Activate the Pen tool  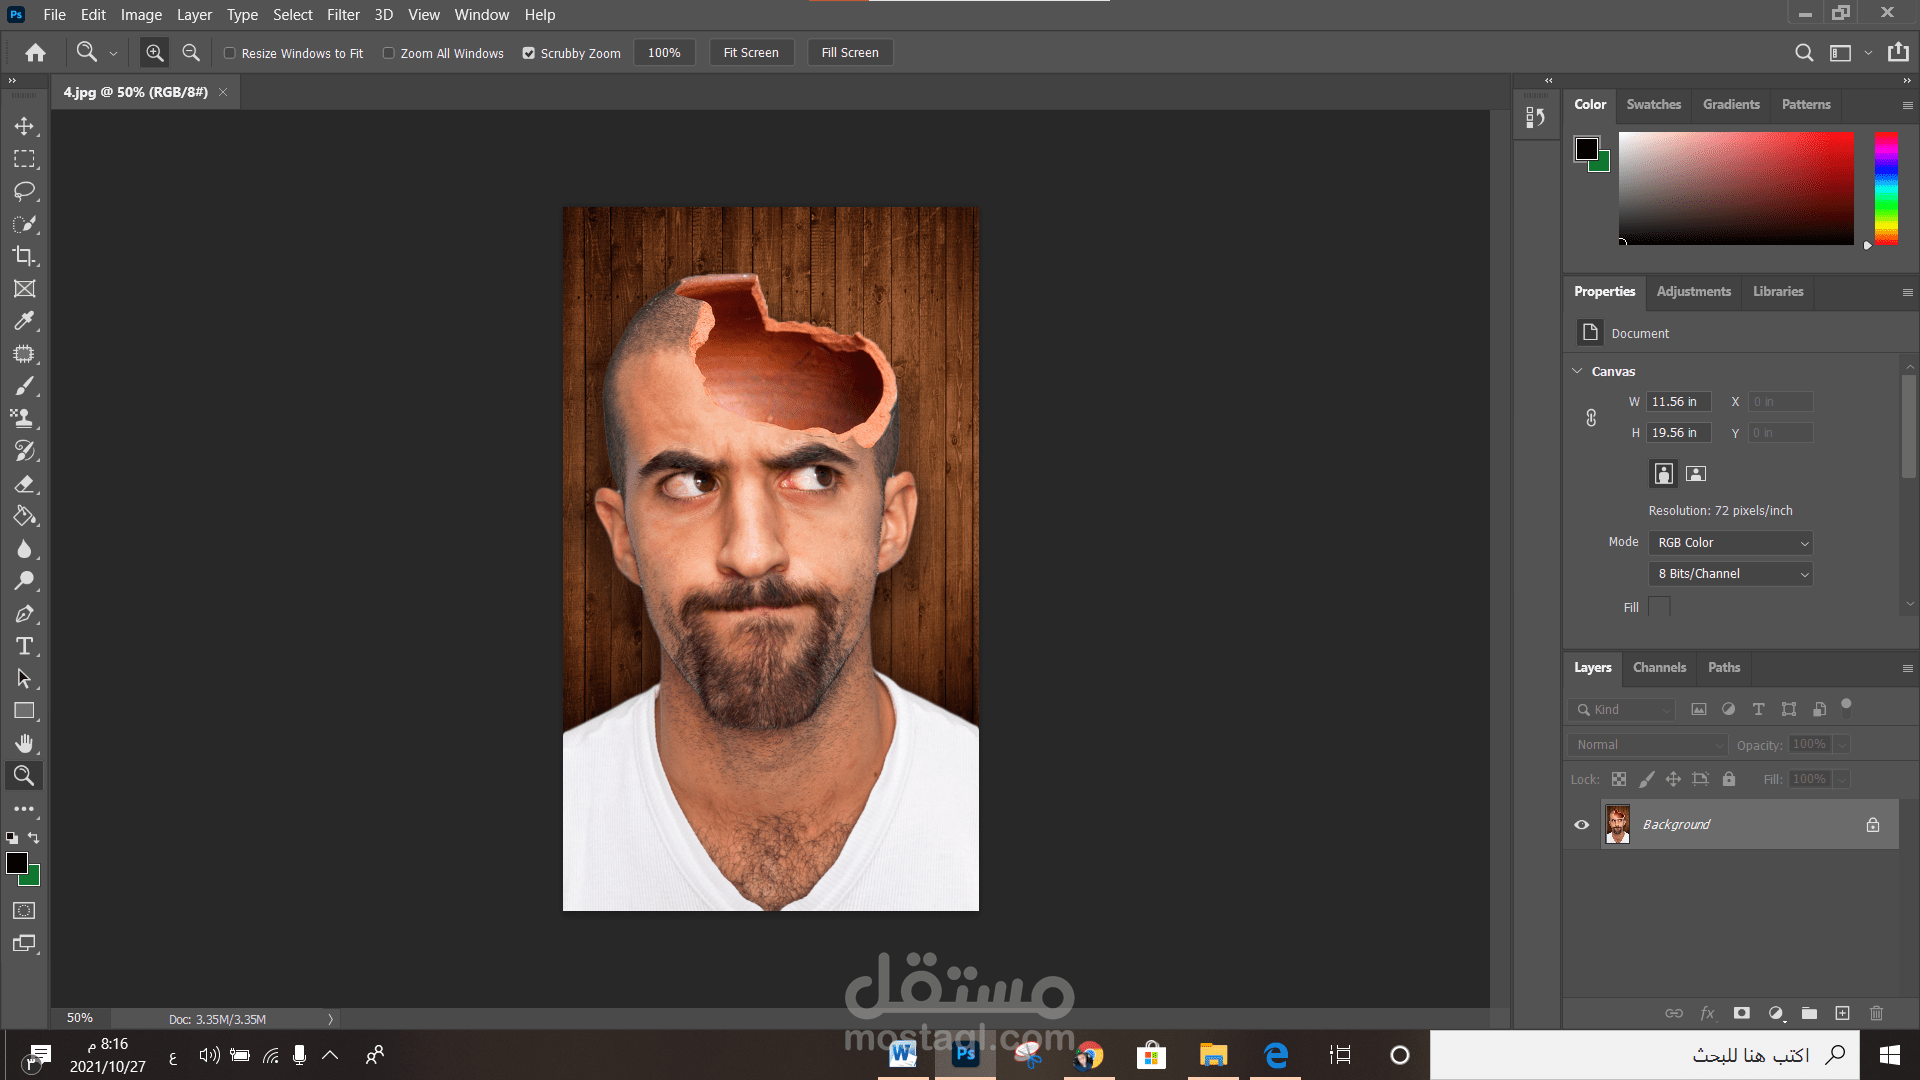(x=24, y=614)
